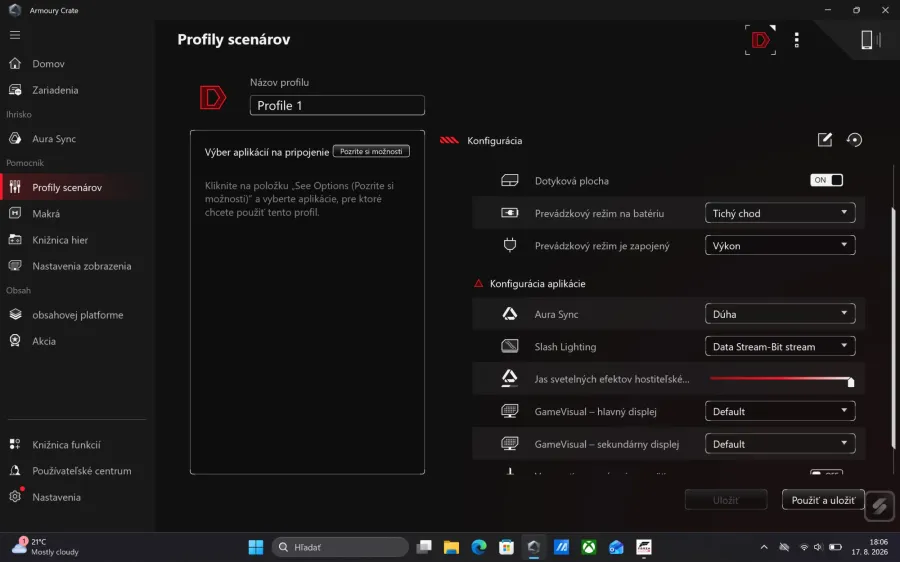The width and height of the screenshot is (900, 562).
Task: Click the configuration list vertical scrollbar
Action: (x=893, y=327)
